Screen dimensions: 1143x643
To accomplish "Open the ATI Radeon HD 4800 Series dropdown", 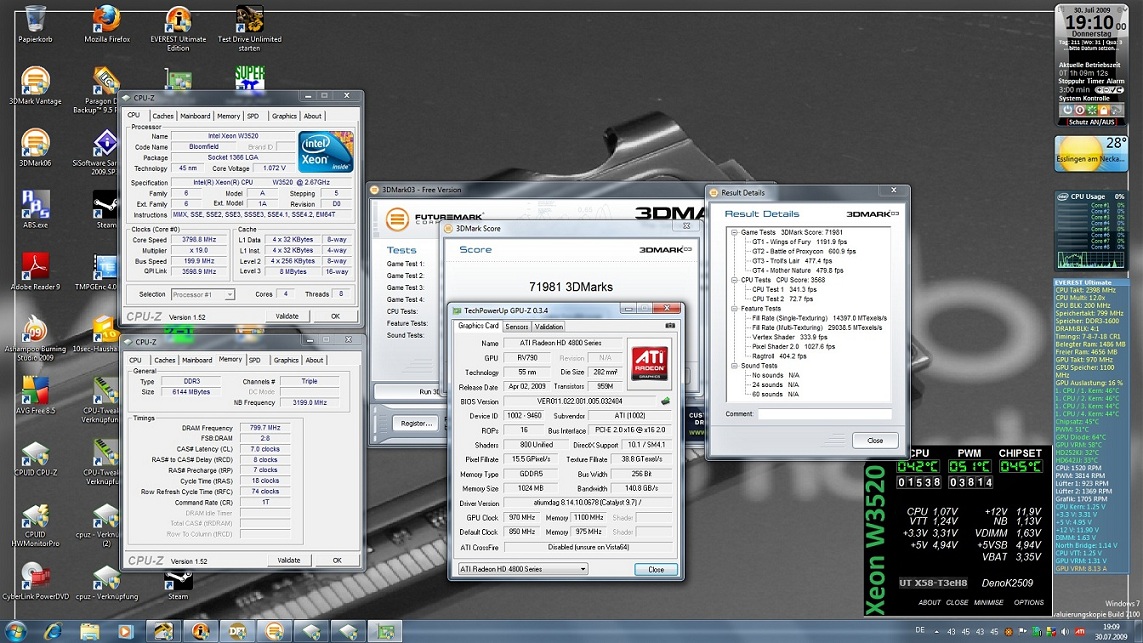I will 522,569.
